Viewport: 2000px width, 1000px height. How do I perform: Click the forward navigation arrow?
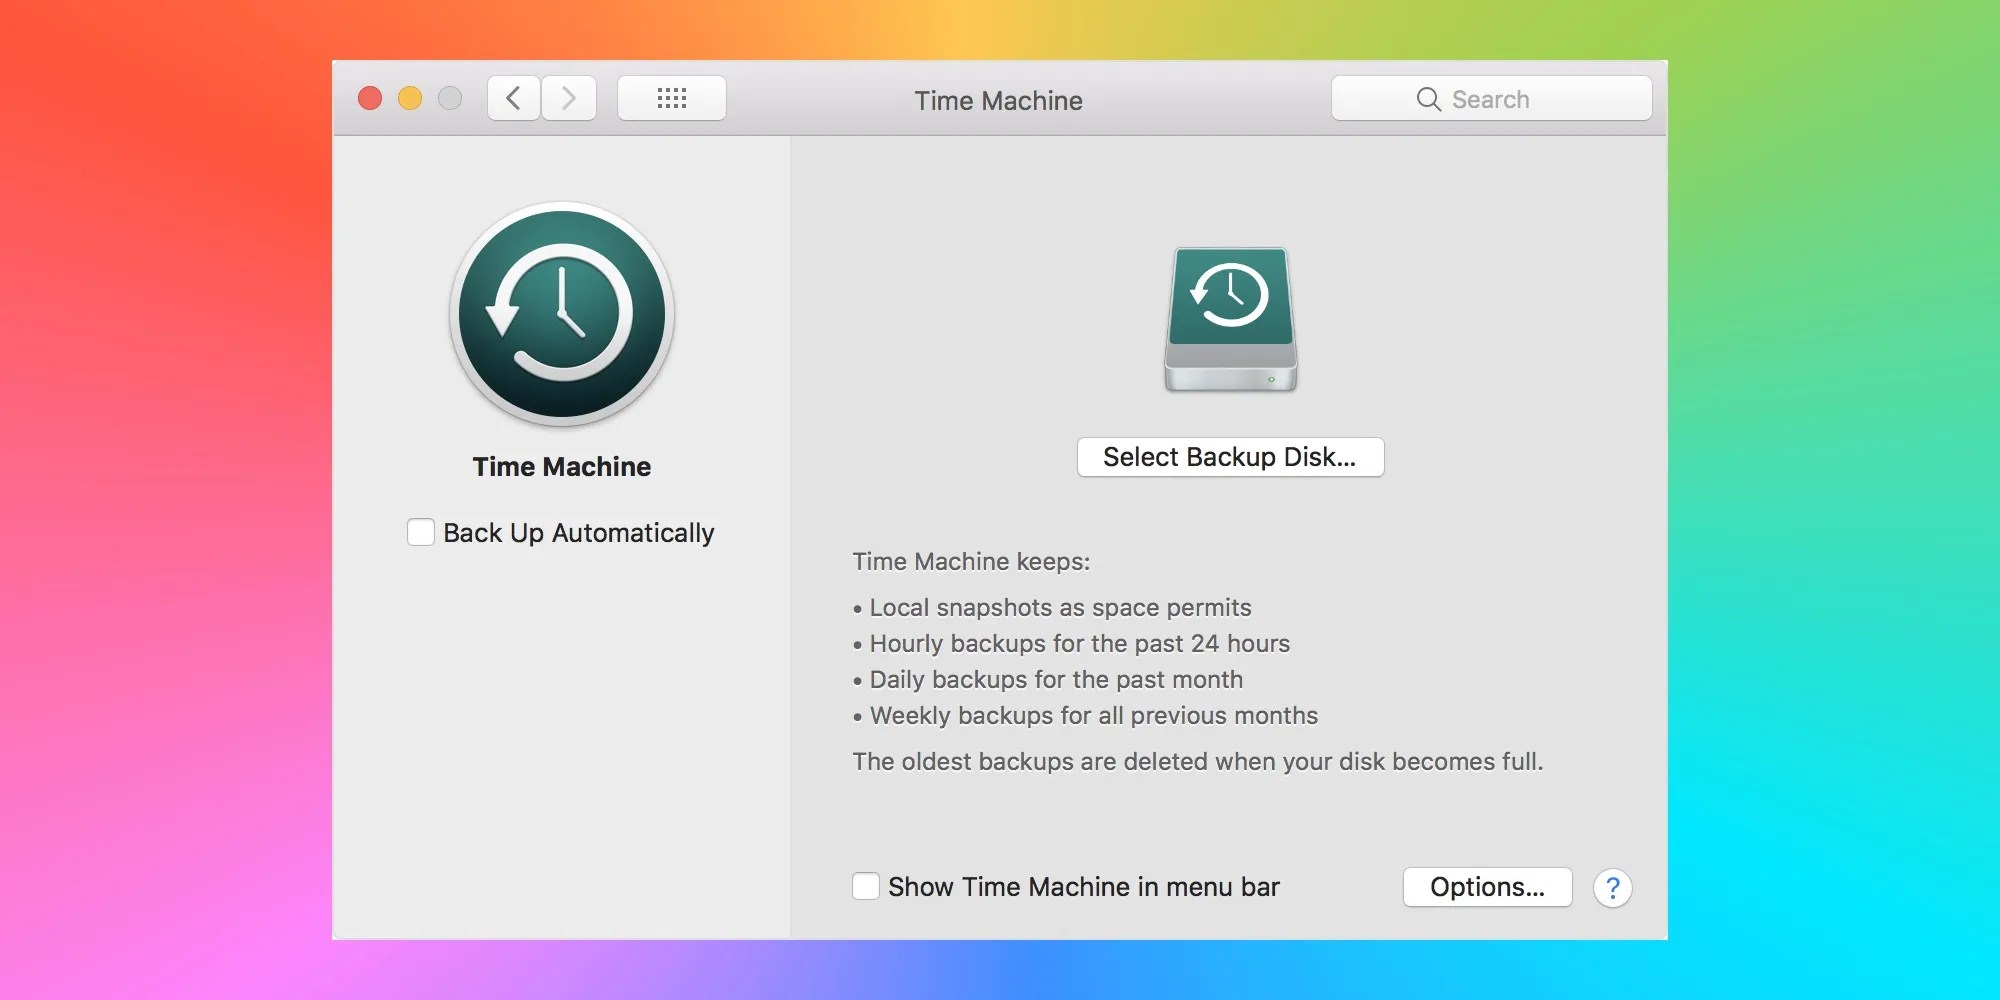568,97
